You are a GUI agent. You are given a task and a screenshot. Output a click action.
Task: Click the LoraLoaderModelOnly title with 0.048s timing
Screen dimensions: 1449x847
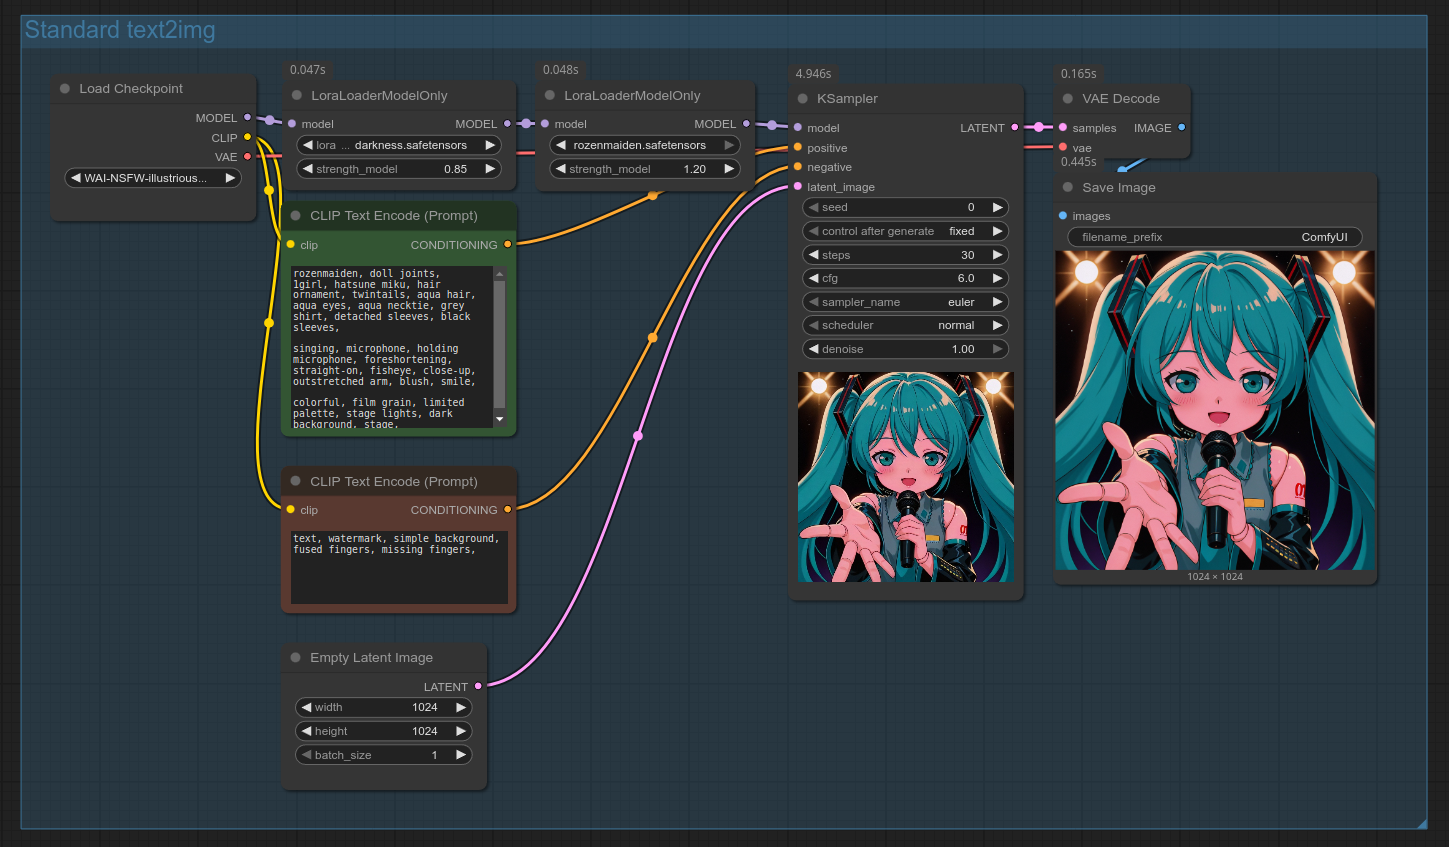tap(632, 96)
